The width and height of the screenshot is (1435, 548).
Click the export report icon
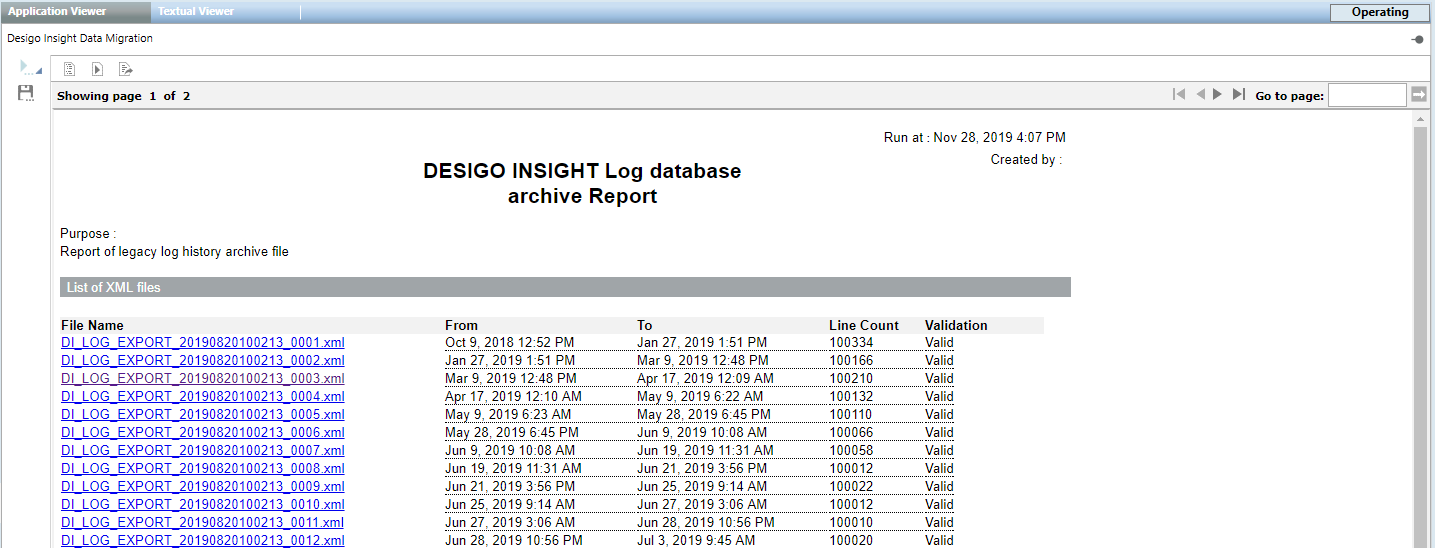click(x=126, y=69)
